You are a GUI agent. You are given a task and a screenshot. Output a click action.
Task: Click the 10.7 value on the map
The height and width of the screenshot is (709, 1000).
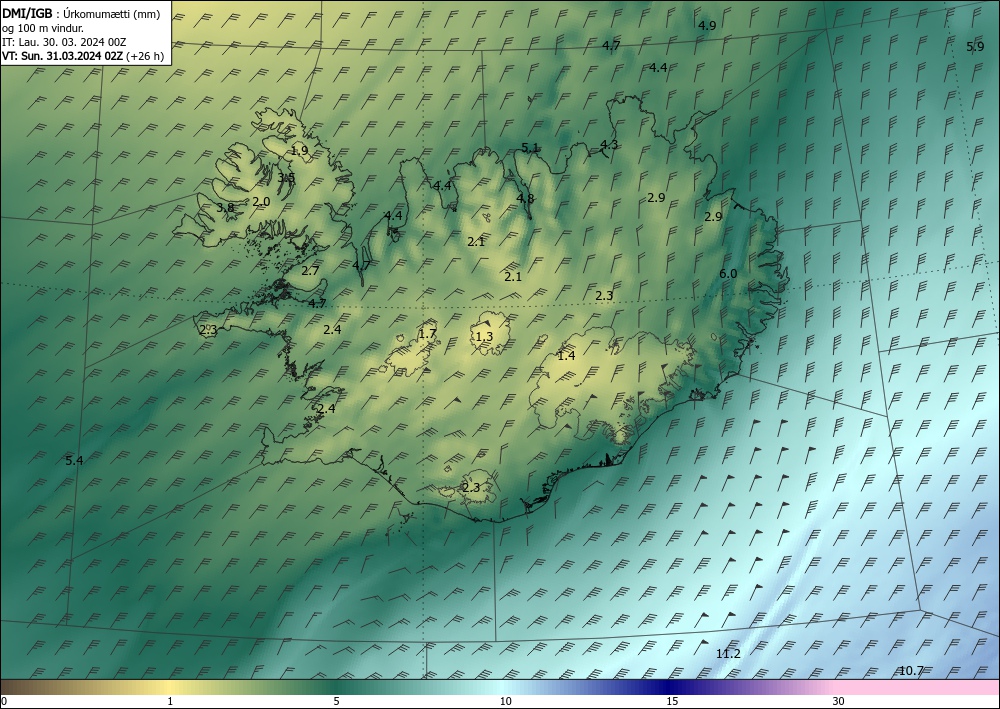click(911, 670)
